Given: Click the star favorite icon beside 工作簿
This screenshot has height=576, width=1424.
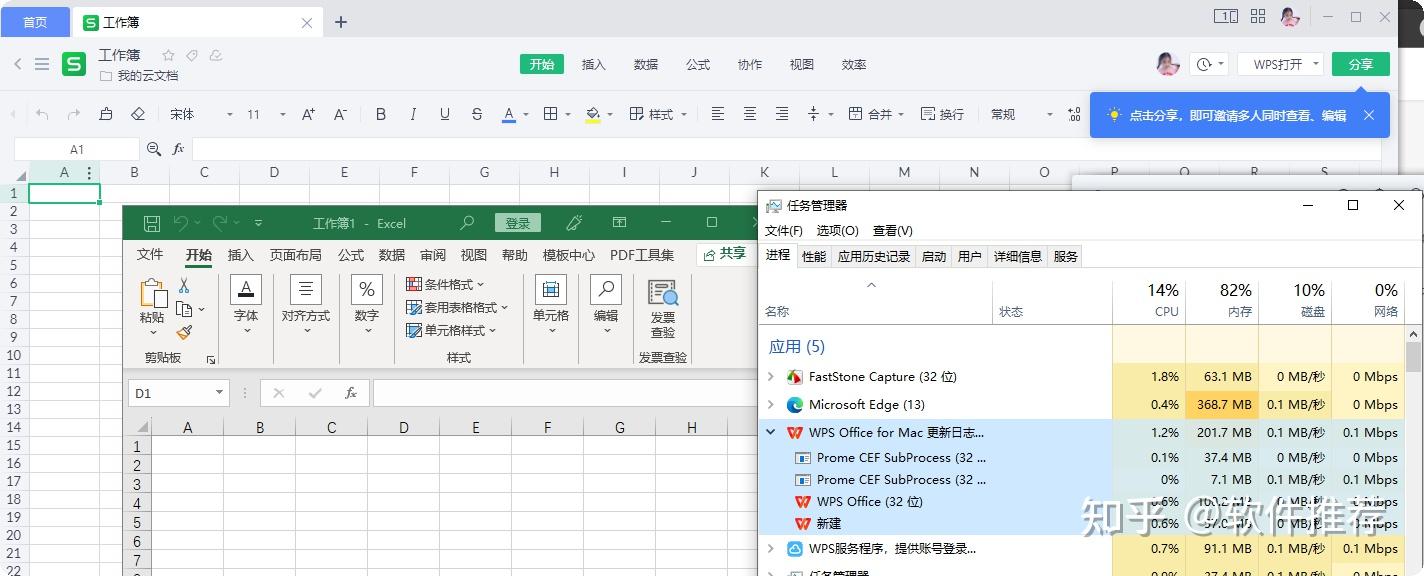Looking at the screenshot, I should coord(168,56).
